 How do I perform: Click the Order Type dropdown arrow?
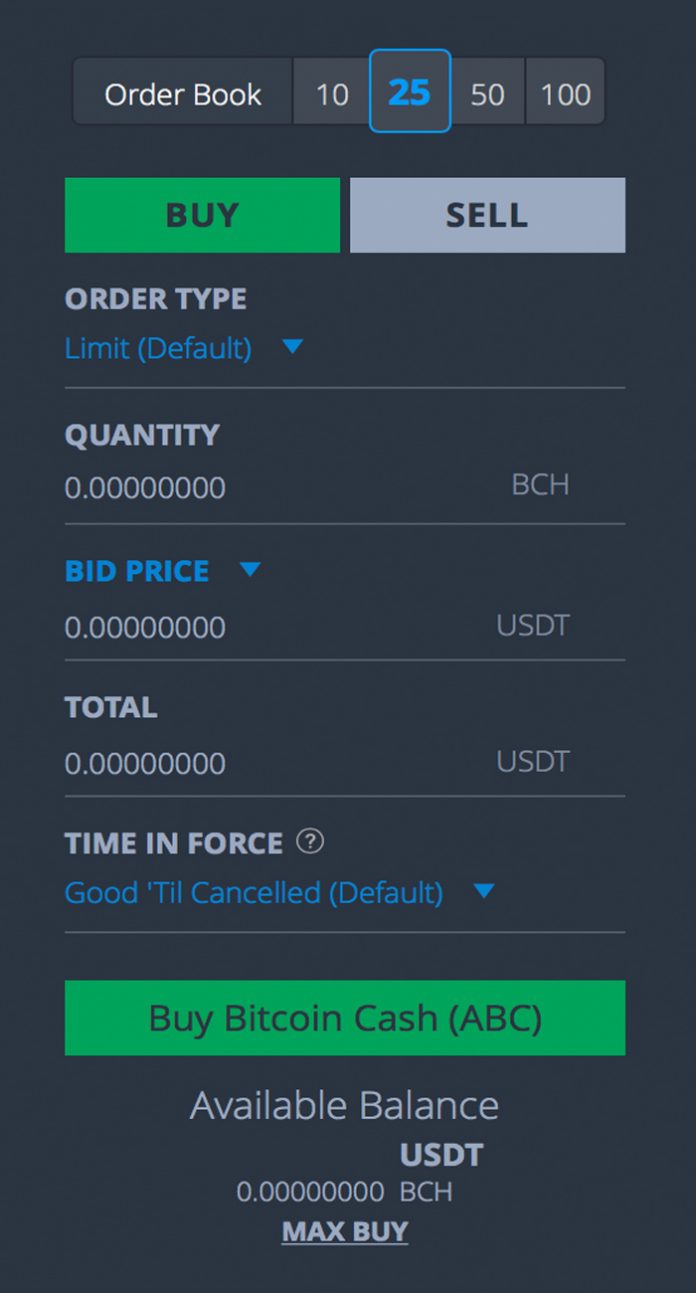(292, 347)
